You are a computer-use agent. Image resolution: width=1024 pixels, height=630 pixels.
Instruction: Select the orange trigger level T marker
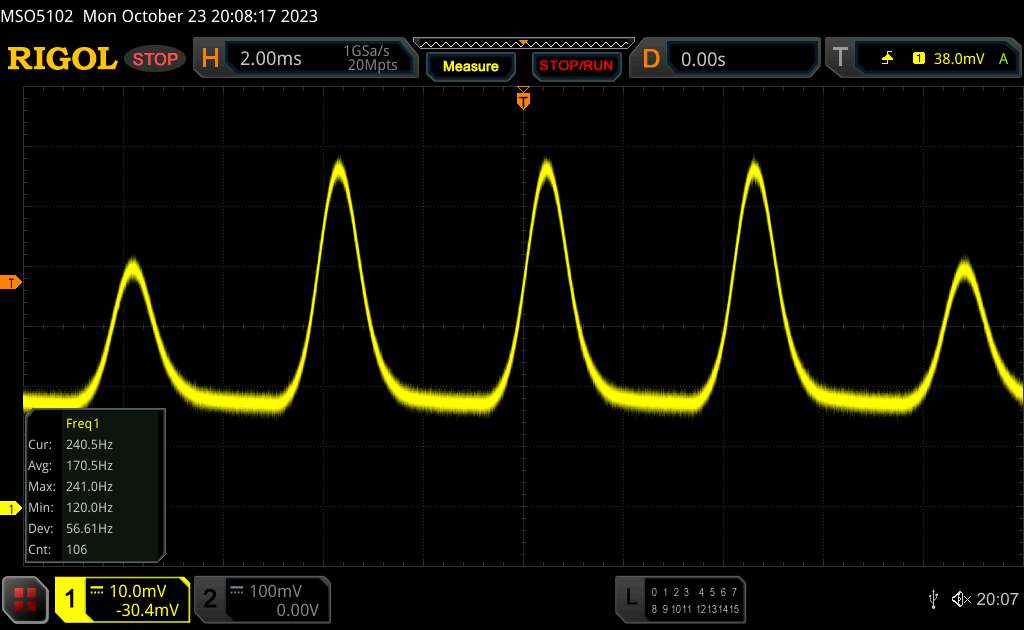click(x=11, y=283)
